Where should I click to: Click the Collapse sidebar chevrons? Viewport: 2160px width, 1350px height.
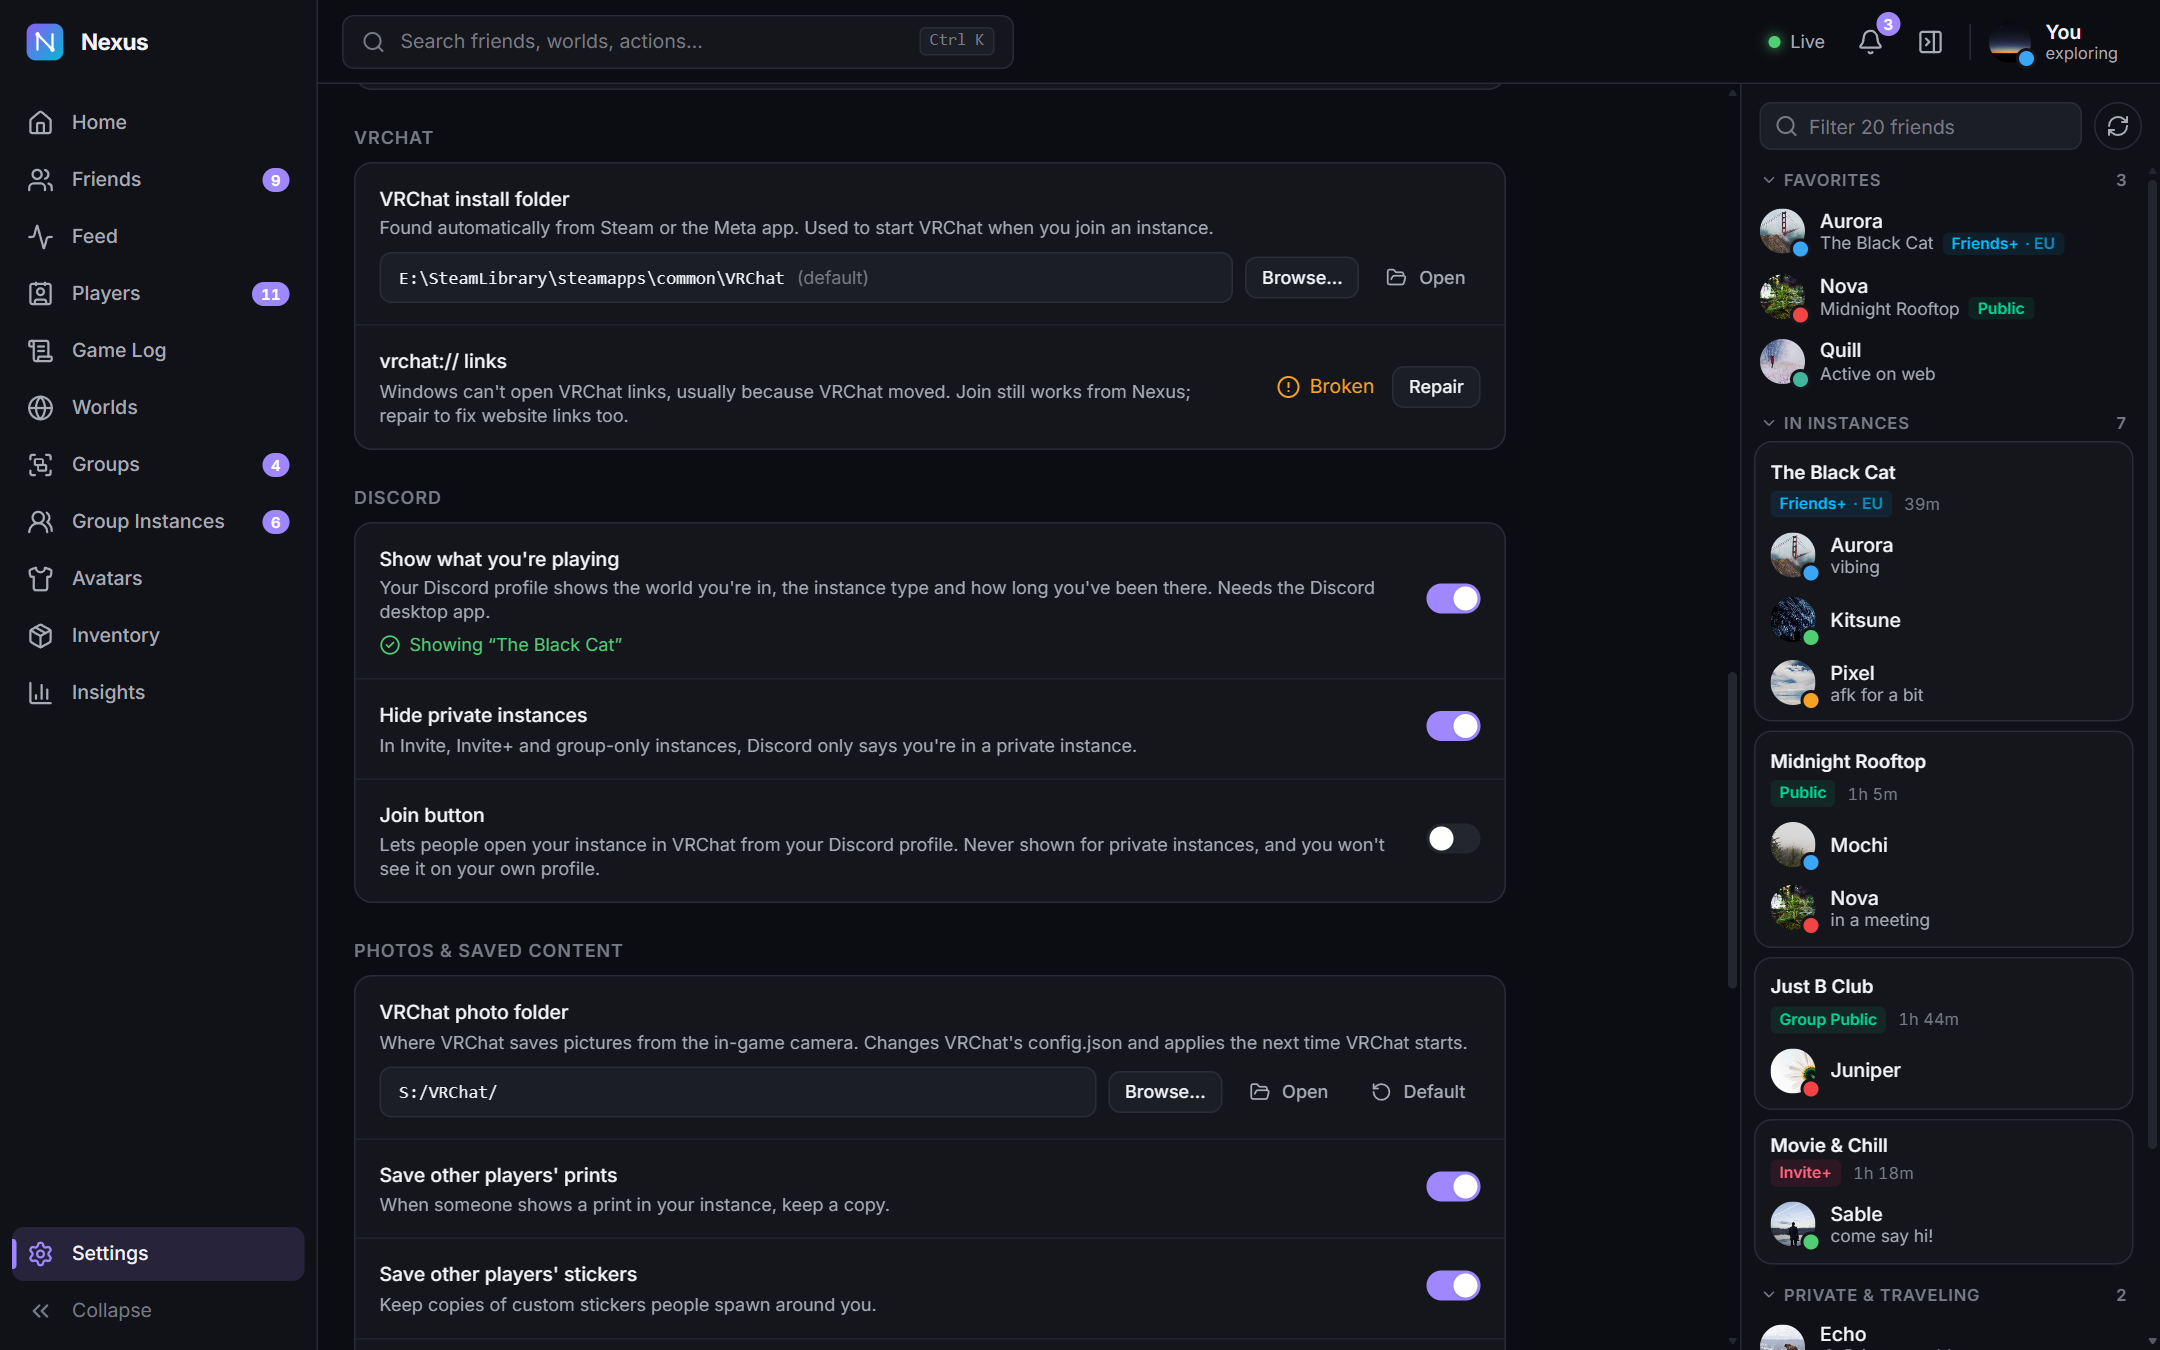click(40, 1310)
